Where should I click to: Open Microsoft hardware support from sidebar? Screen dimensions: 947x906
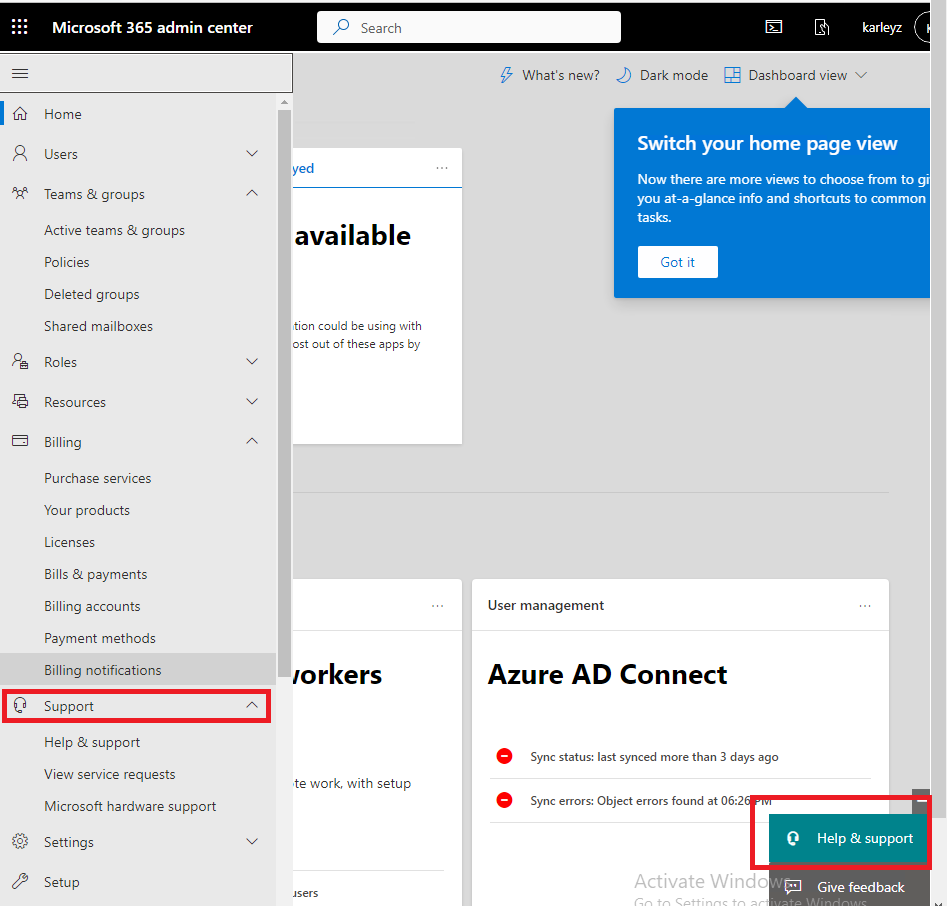pos(130,805)
